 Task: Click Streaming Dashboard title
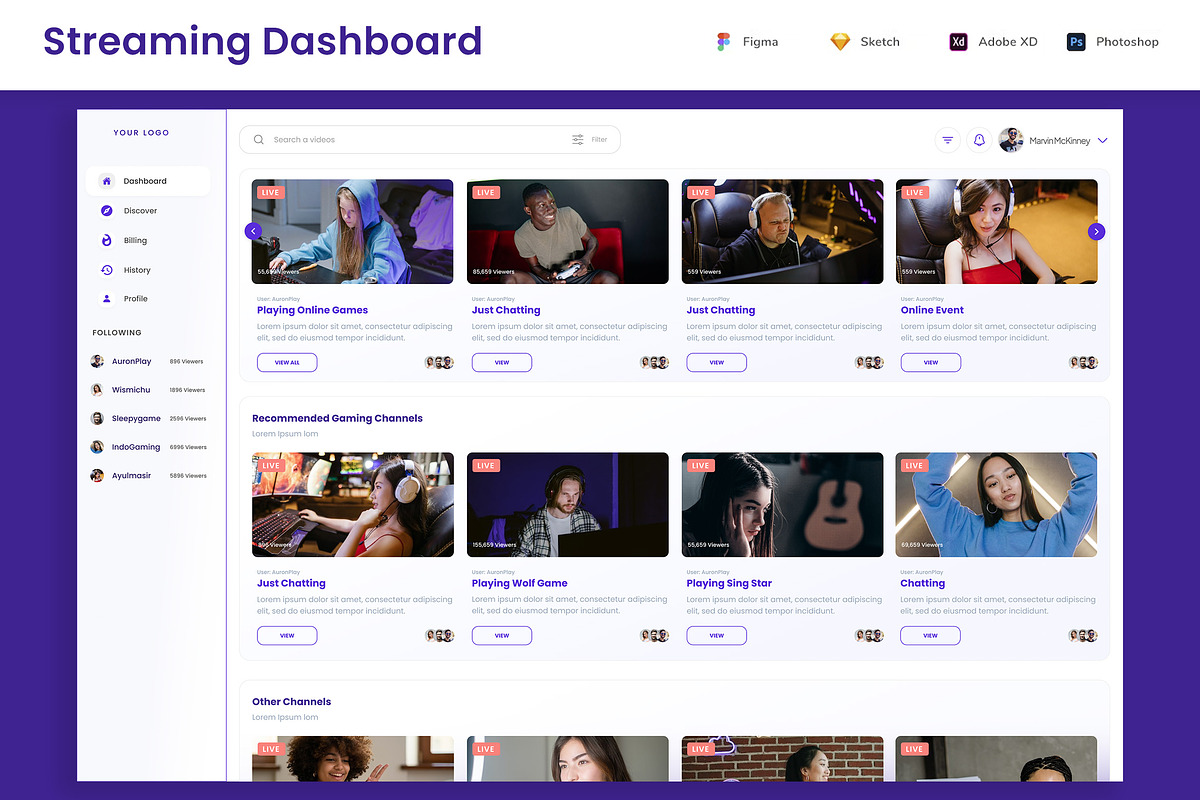263,42
